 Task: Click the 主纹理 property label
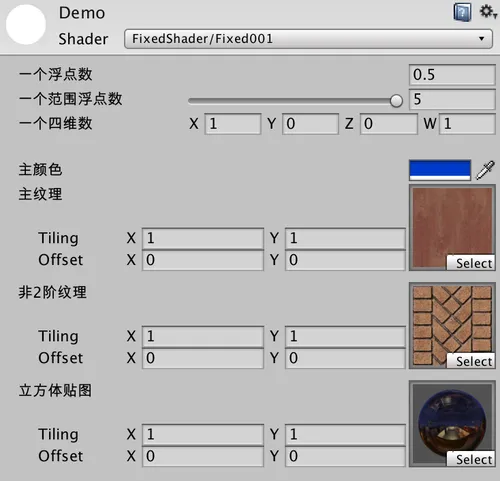tap(40, 194)
